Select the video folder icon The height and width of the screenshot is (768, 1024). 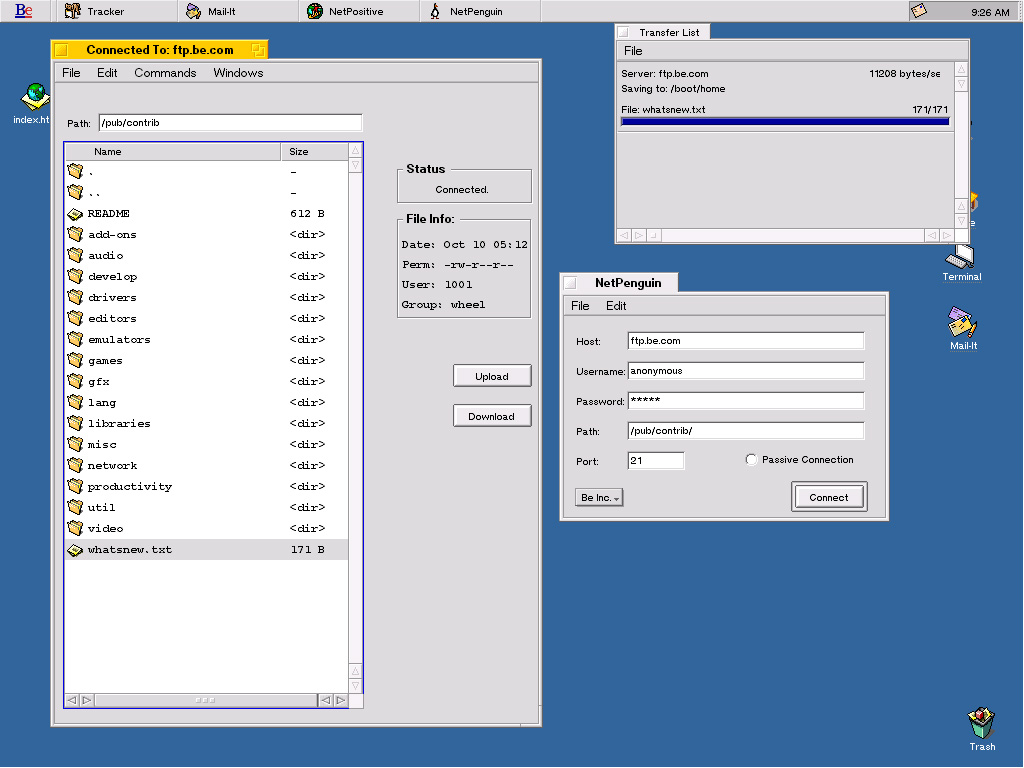pos(75,528)
